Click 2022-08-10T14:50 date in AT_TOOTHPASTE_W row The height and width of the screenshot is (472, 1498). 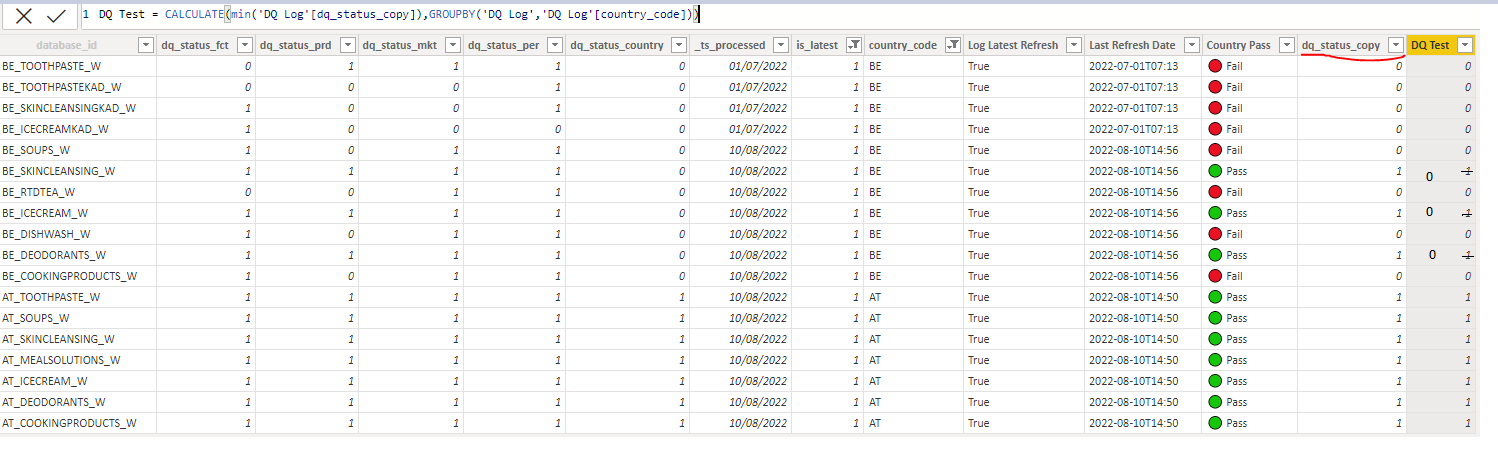tap(1133, 297)
